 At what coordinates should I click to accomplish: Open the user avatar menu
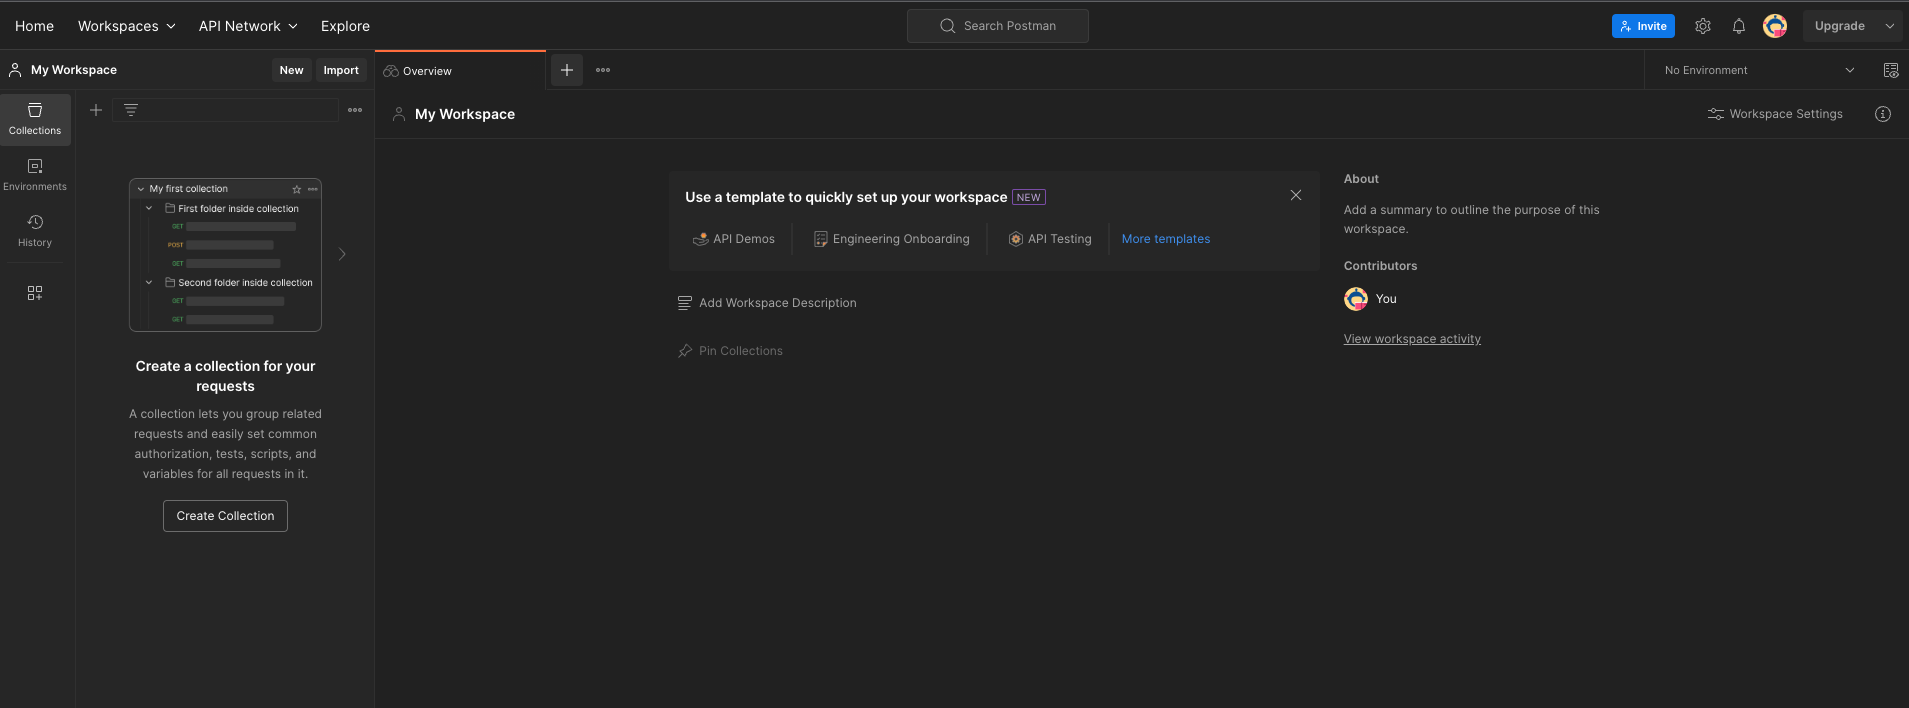[1775, 26]
